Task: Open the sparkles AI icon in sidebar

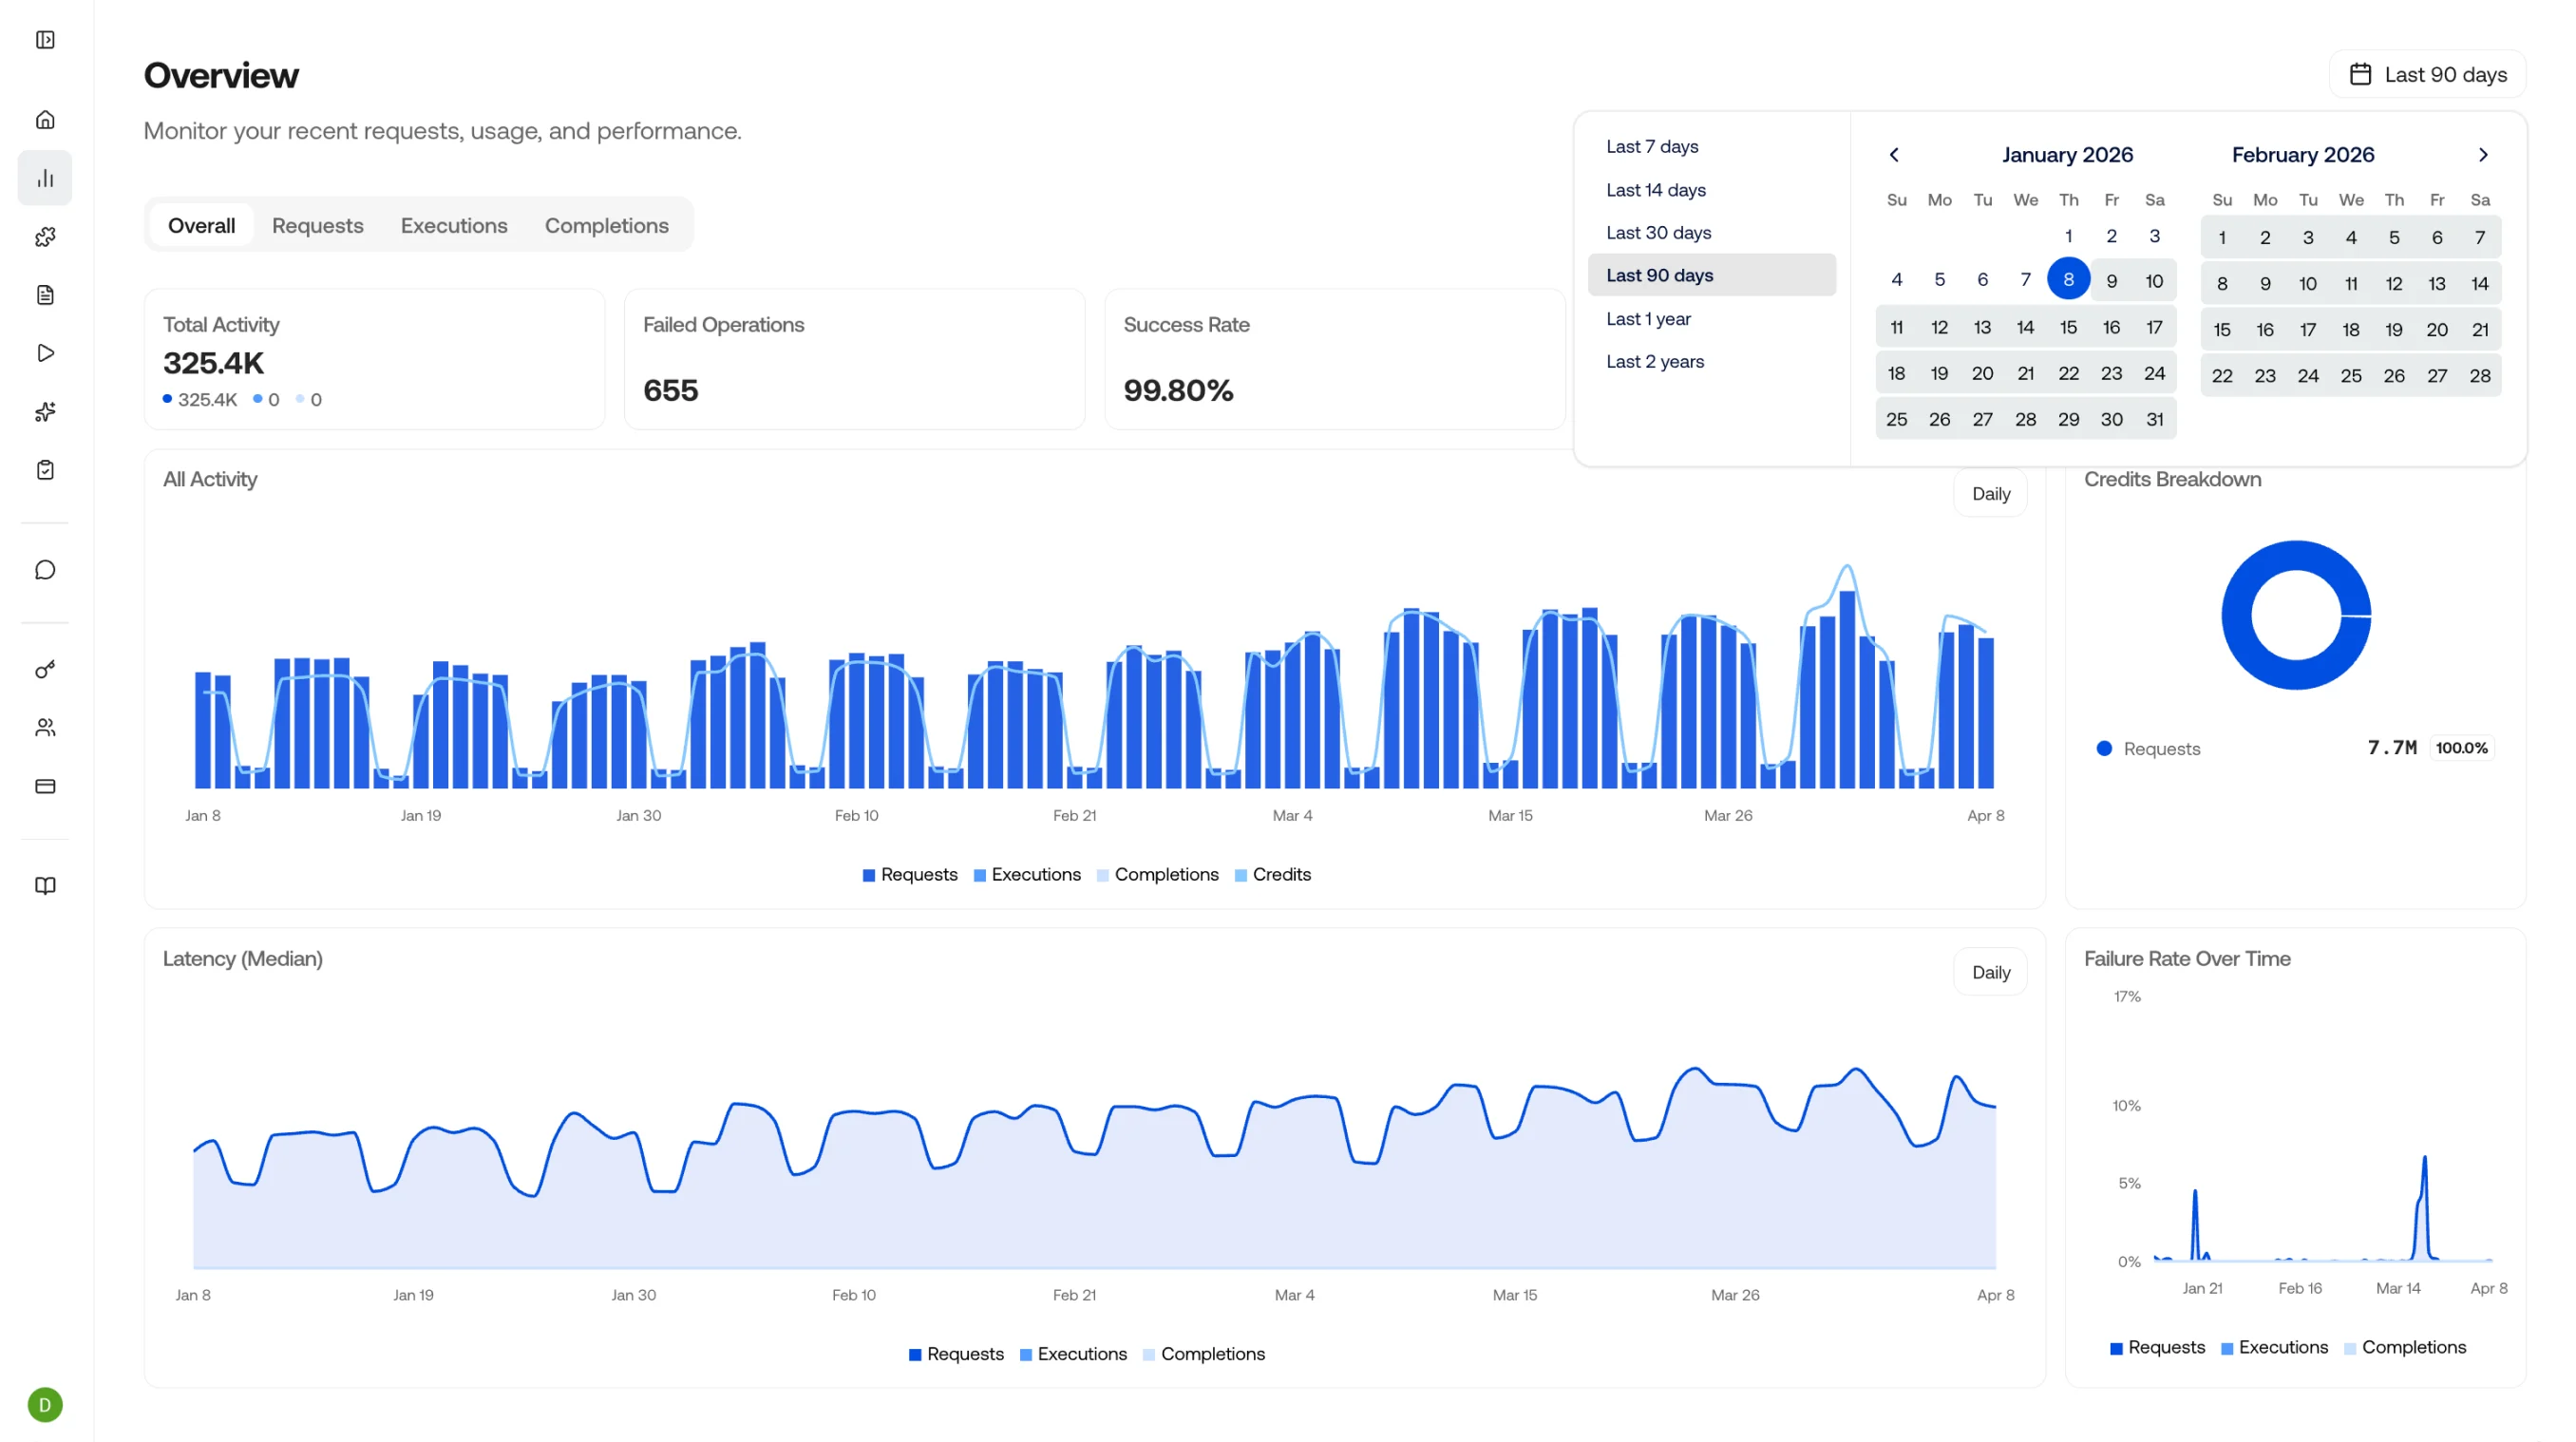Action: [x=45, y=412]
